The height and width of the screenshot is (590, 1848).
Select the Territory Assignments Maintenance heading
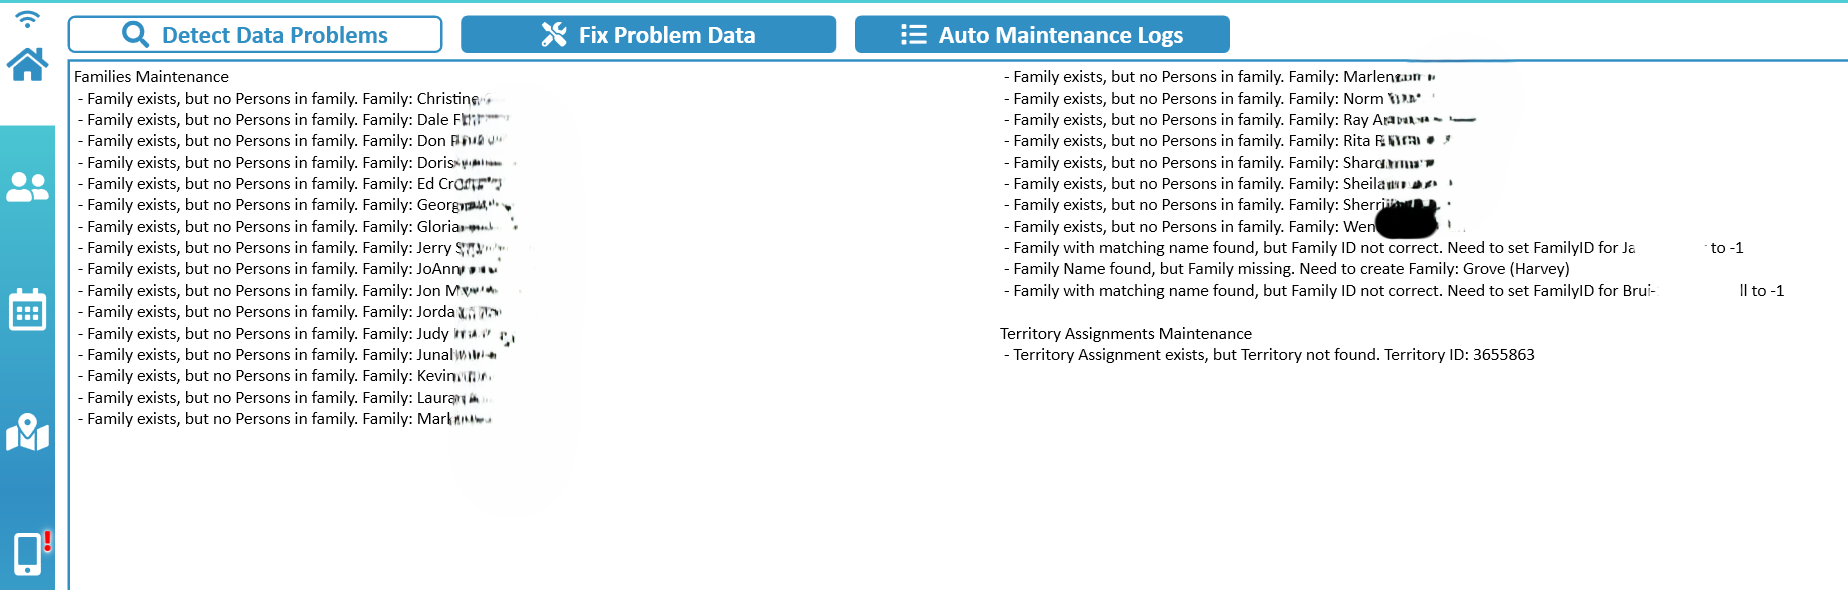1125,334
